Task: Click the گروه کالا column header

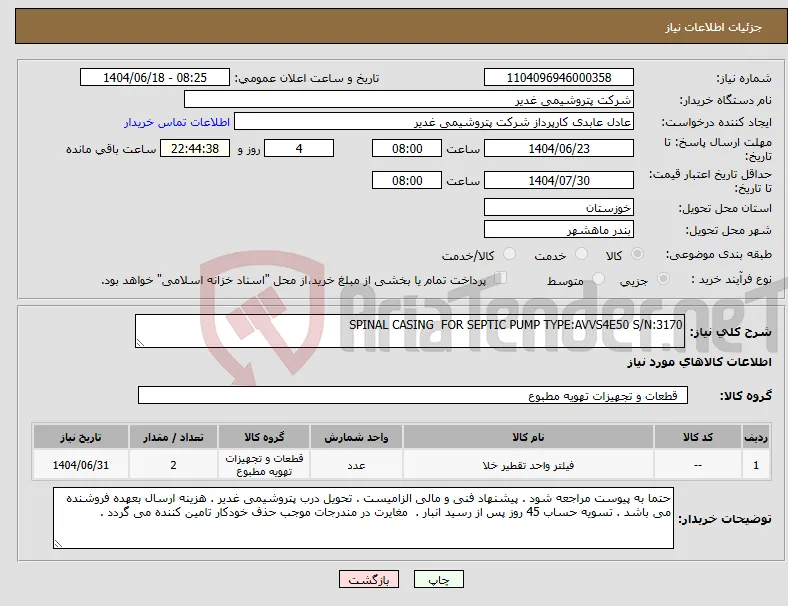Action: 264,437
